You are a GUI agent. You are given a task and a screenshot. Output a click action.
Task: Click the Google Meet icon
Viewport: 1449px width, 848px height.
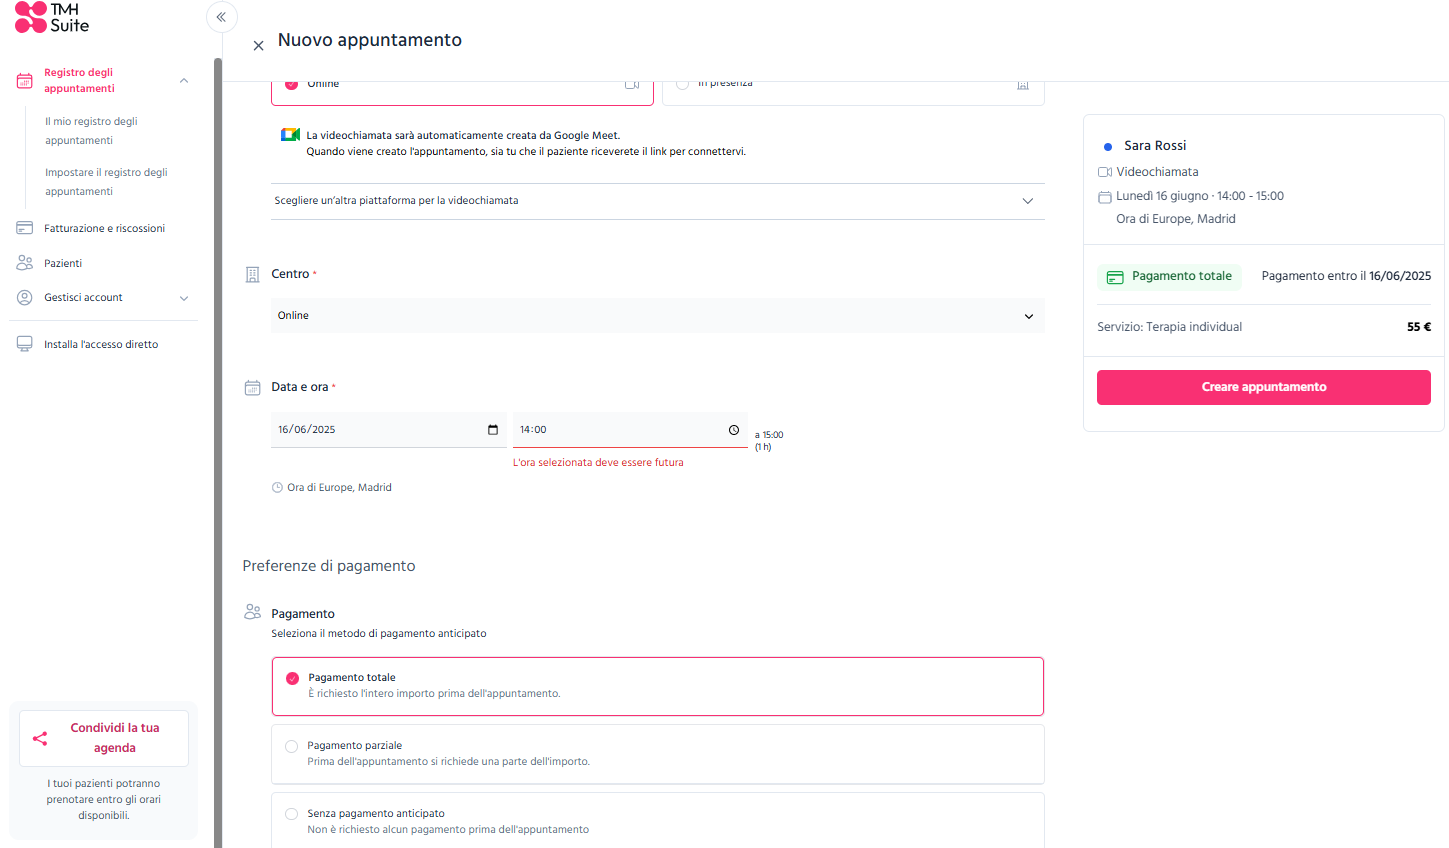click(x=290, y=135)
